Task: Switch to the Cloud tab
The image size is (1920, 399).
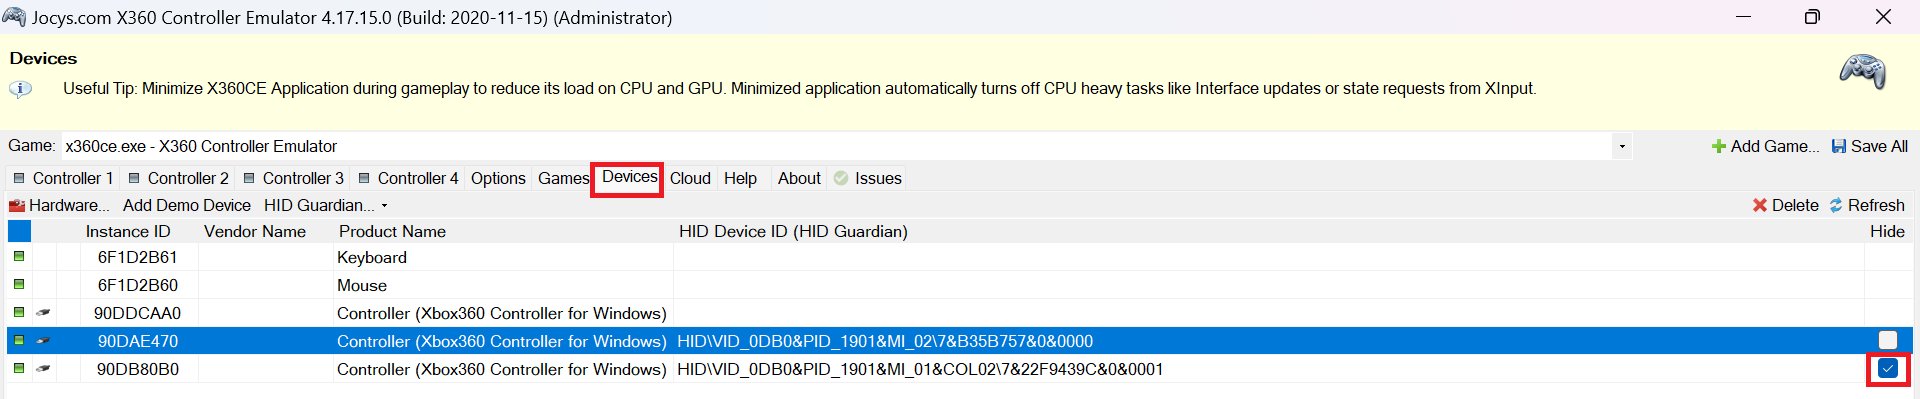Action: click(x=690, y=178)
